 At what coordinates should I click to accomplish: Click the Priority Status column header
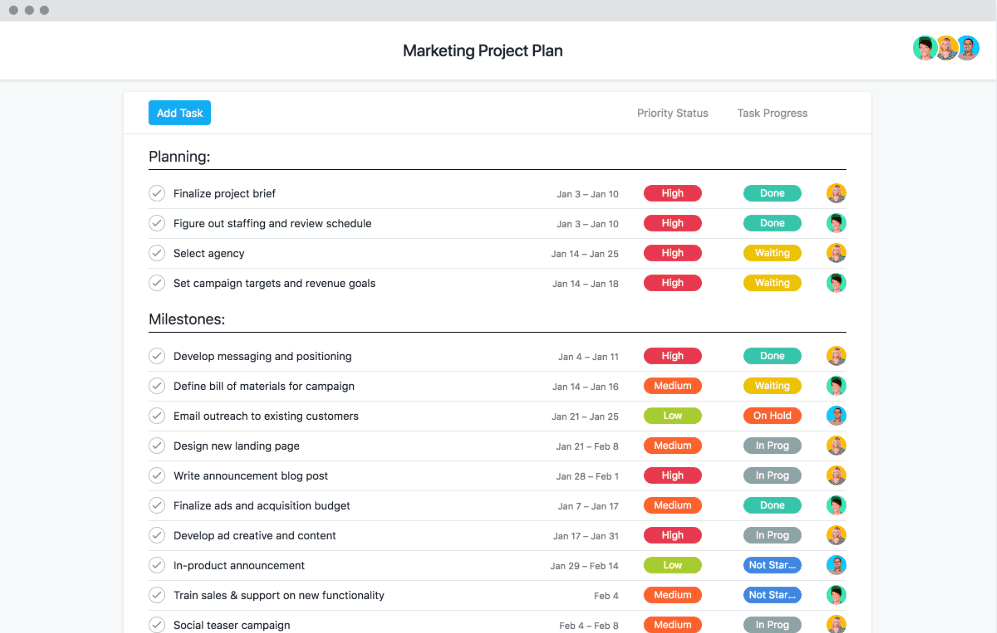[x=672, y=113]
